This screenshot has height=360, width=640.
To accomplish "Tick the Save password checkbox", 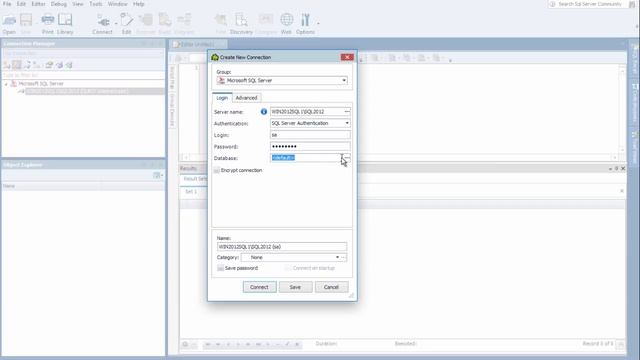I will pyautogui.click(x=220, y=268).
